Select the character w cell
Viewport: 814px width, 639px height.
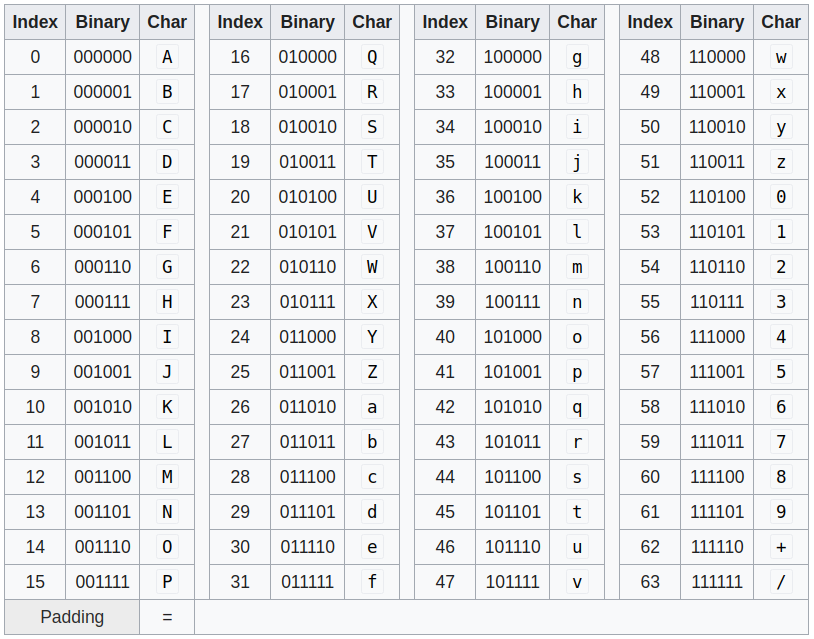tap(781, 57)
